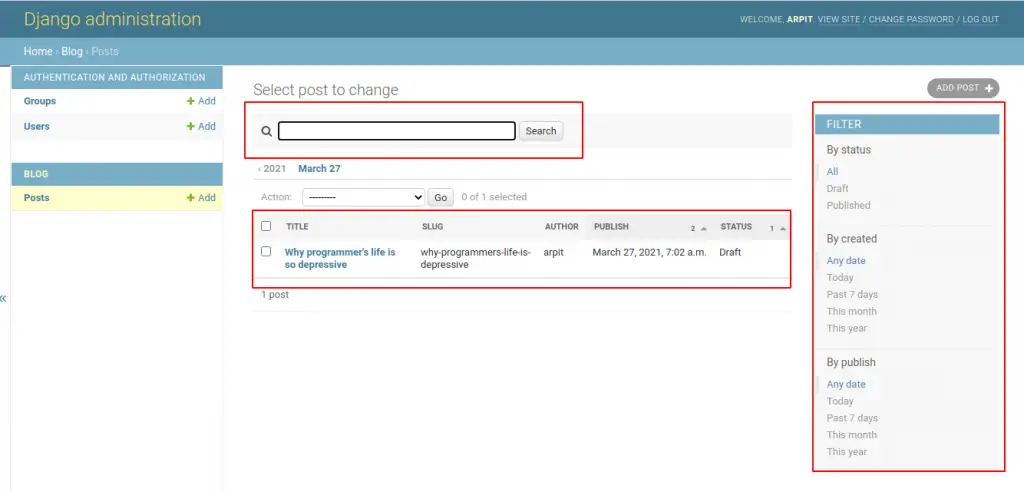Toggle Publish column sort arrow
This screenshot has height=492, width=1024.
pyautogui.click(x=703, y=229)
